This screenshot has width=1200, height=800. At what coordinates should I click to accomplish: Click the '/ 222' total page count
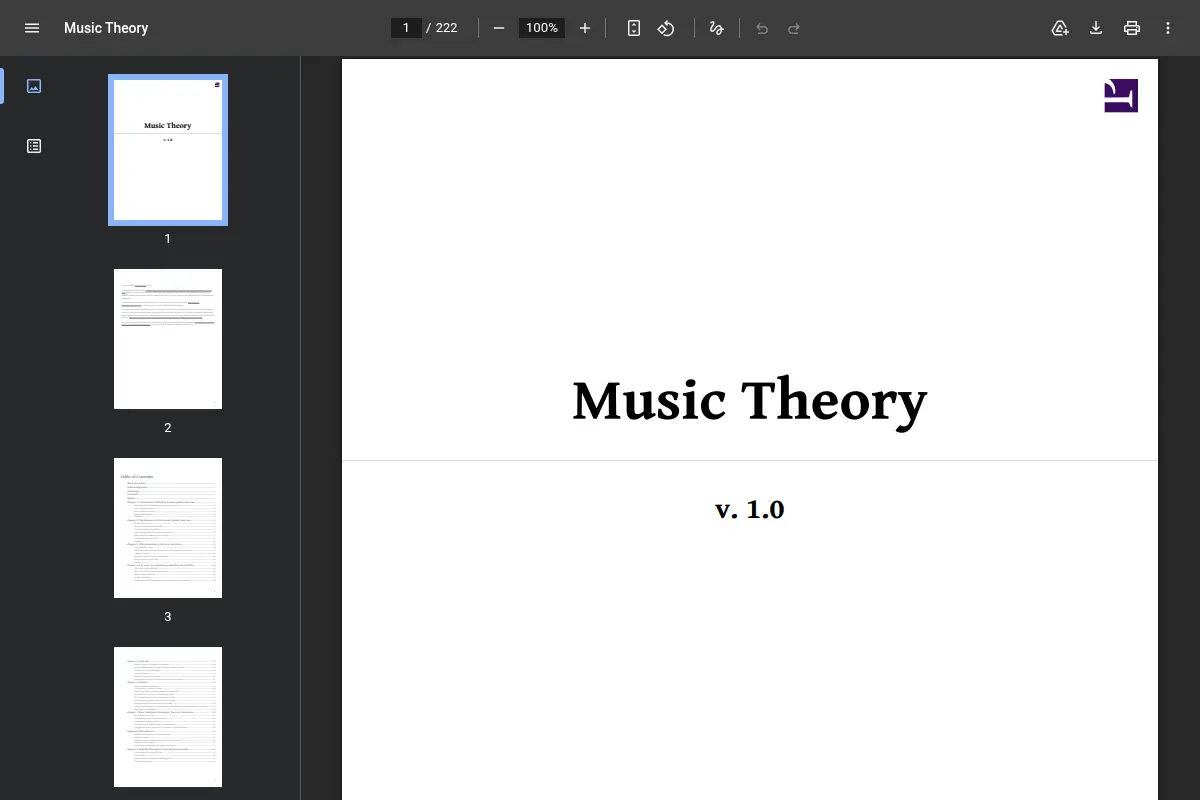point(442,28)
